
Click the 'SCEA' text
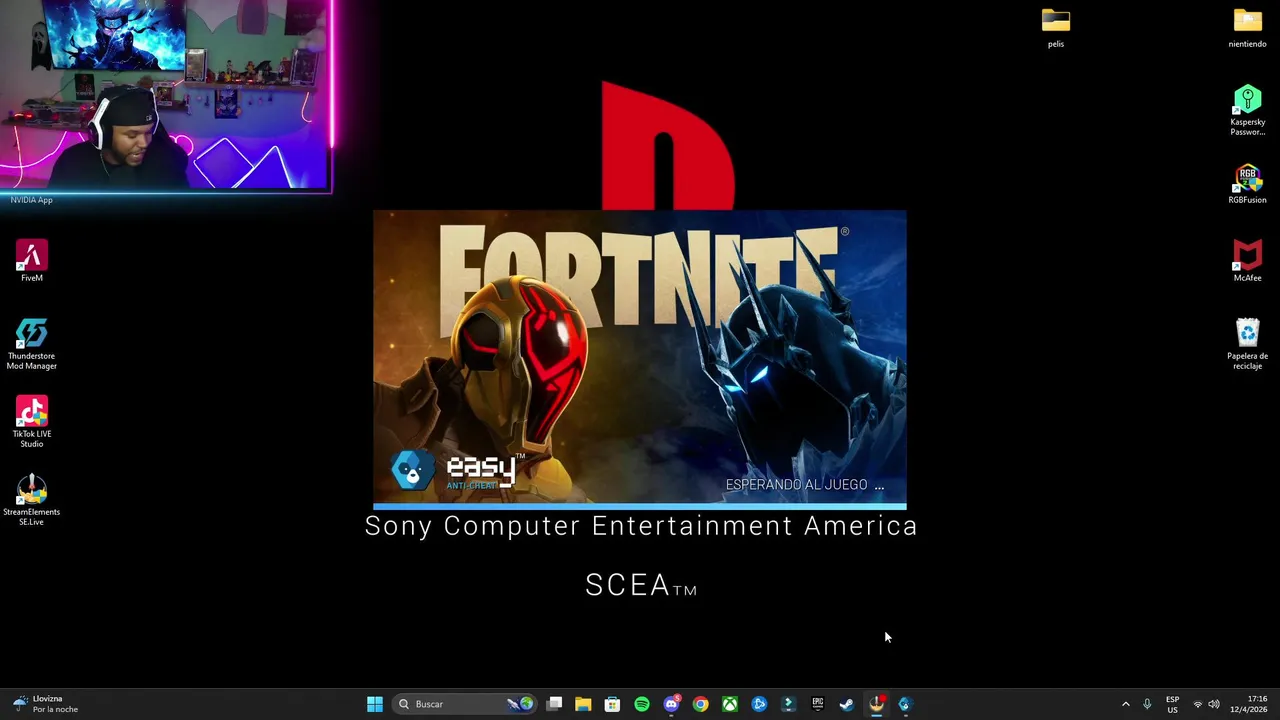point(641,585)
